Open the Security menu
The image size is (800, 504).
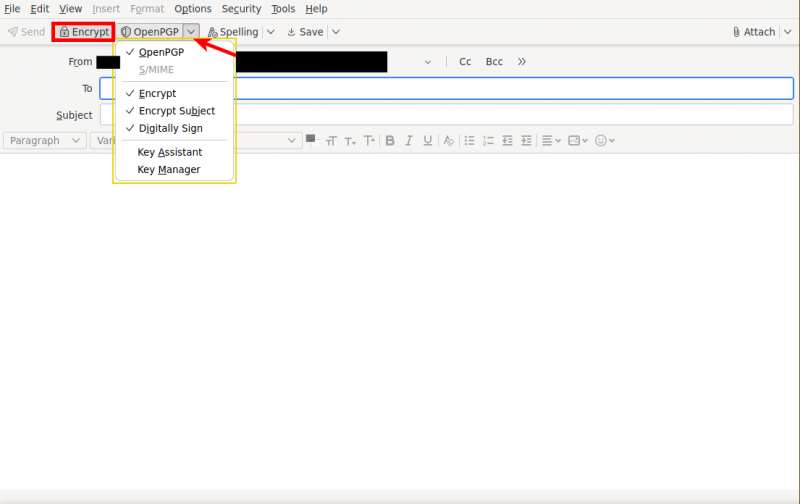pyautogui.click(x=241, y=9)
